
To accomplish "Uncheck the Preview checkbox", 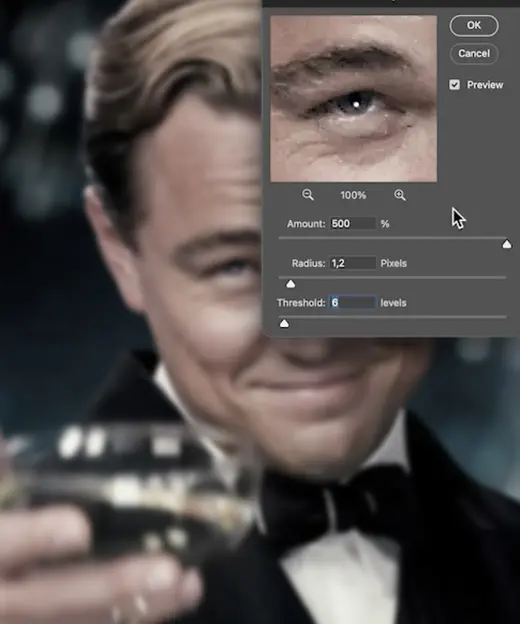I will [454, 85].
